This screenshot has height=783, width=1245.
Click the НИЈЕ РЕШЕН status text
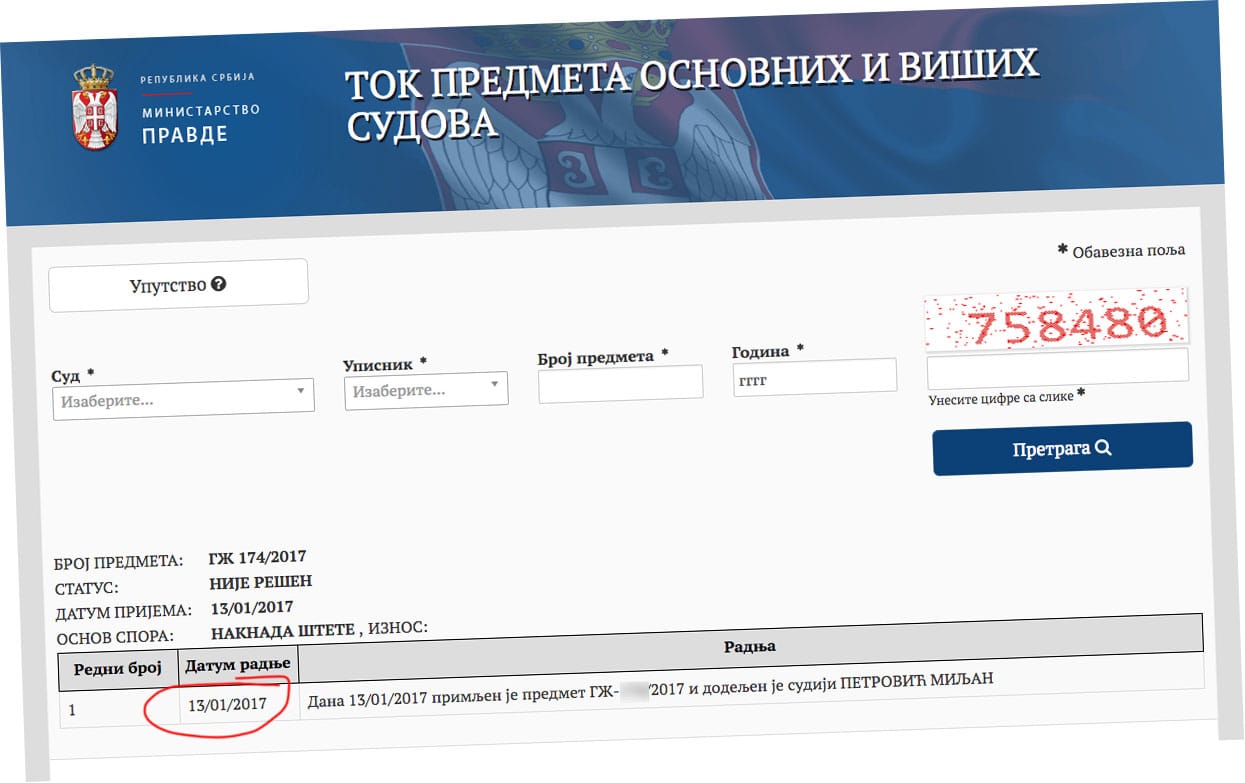(260, 582)
